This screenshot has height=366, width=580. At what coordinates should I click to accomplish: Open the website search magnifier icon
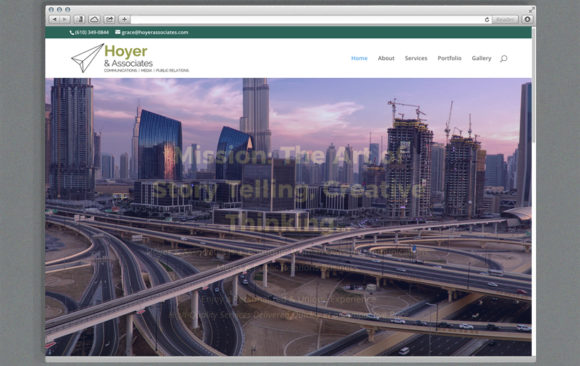pyautogui.click(x=503, y=58)
